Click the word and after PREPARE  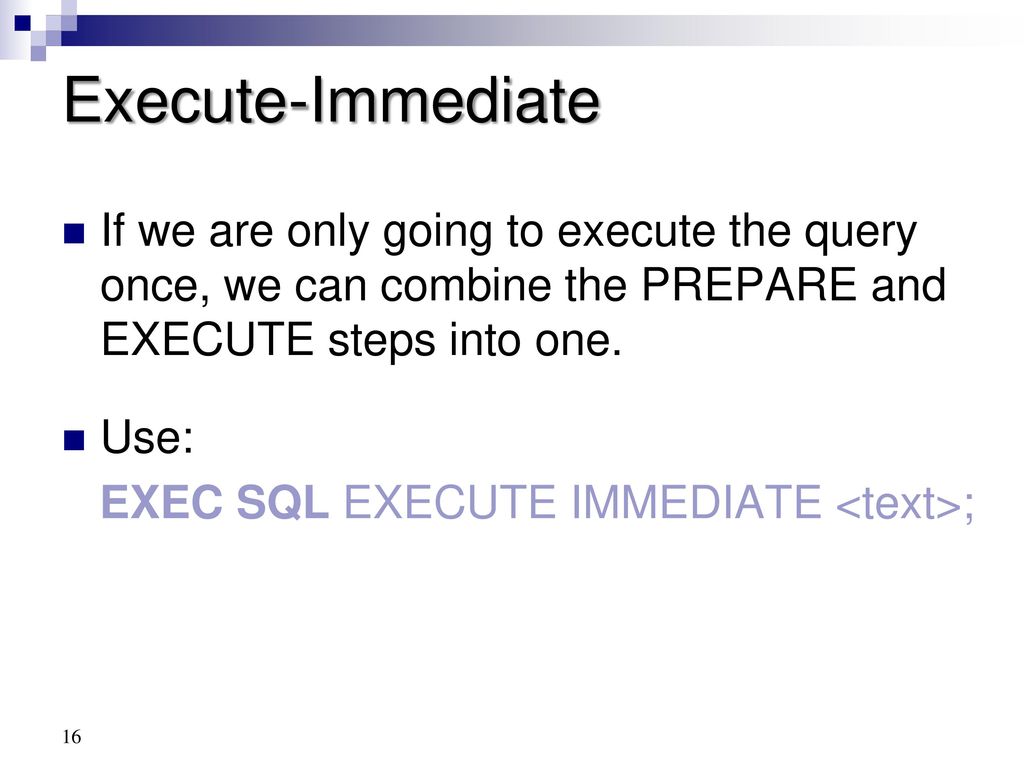click(x=908, y=285)
